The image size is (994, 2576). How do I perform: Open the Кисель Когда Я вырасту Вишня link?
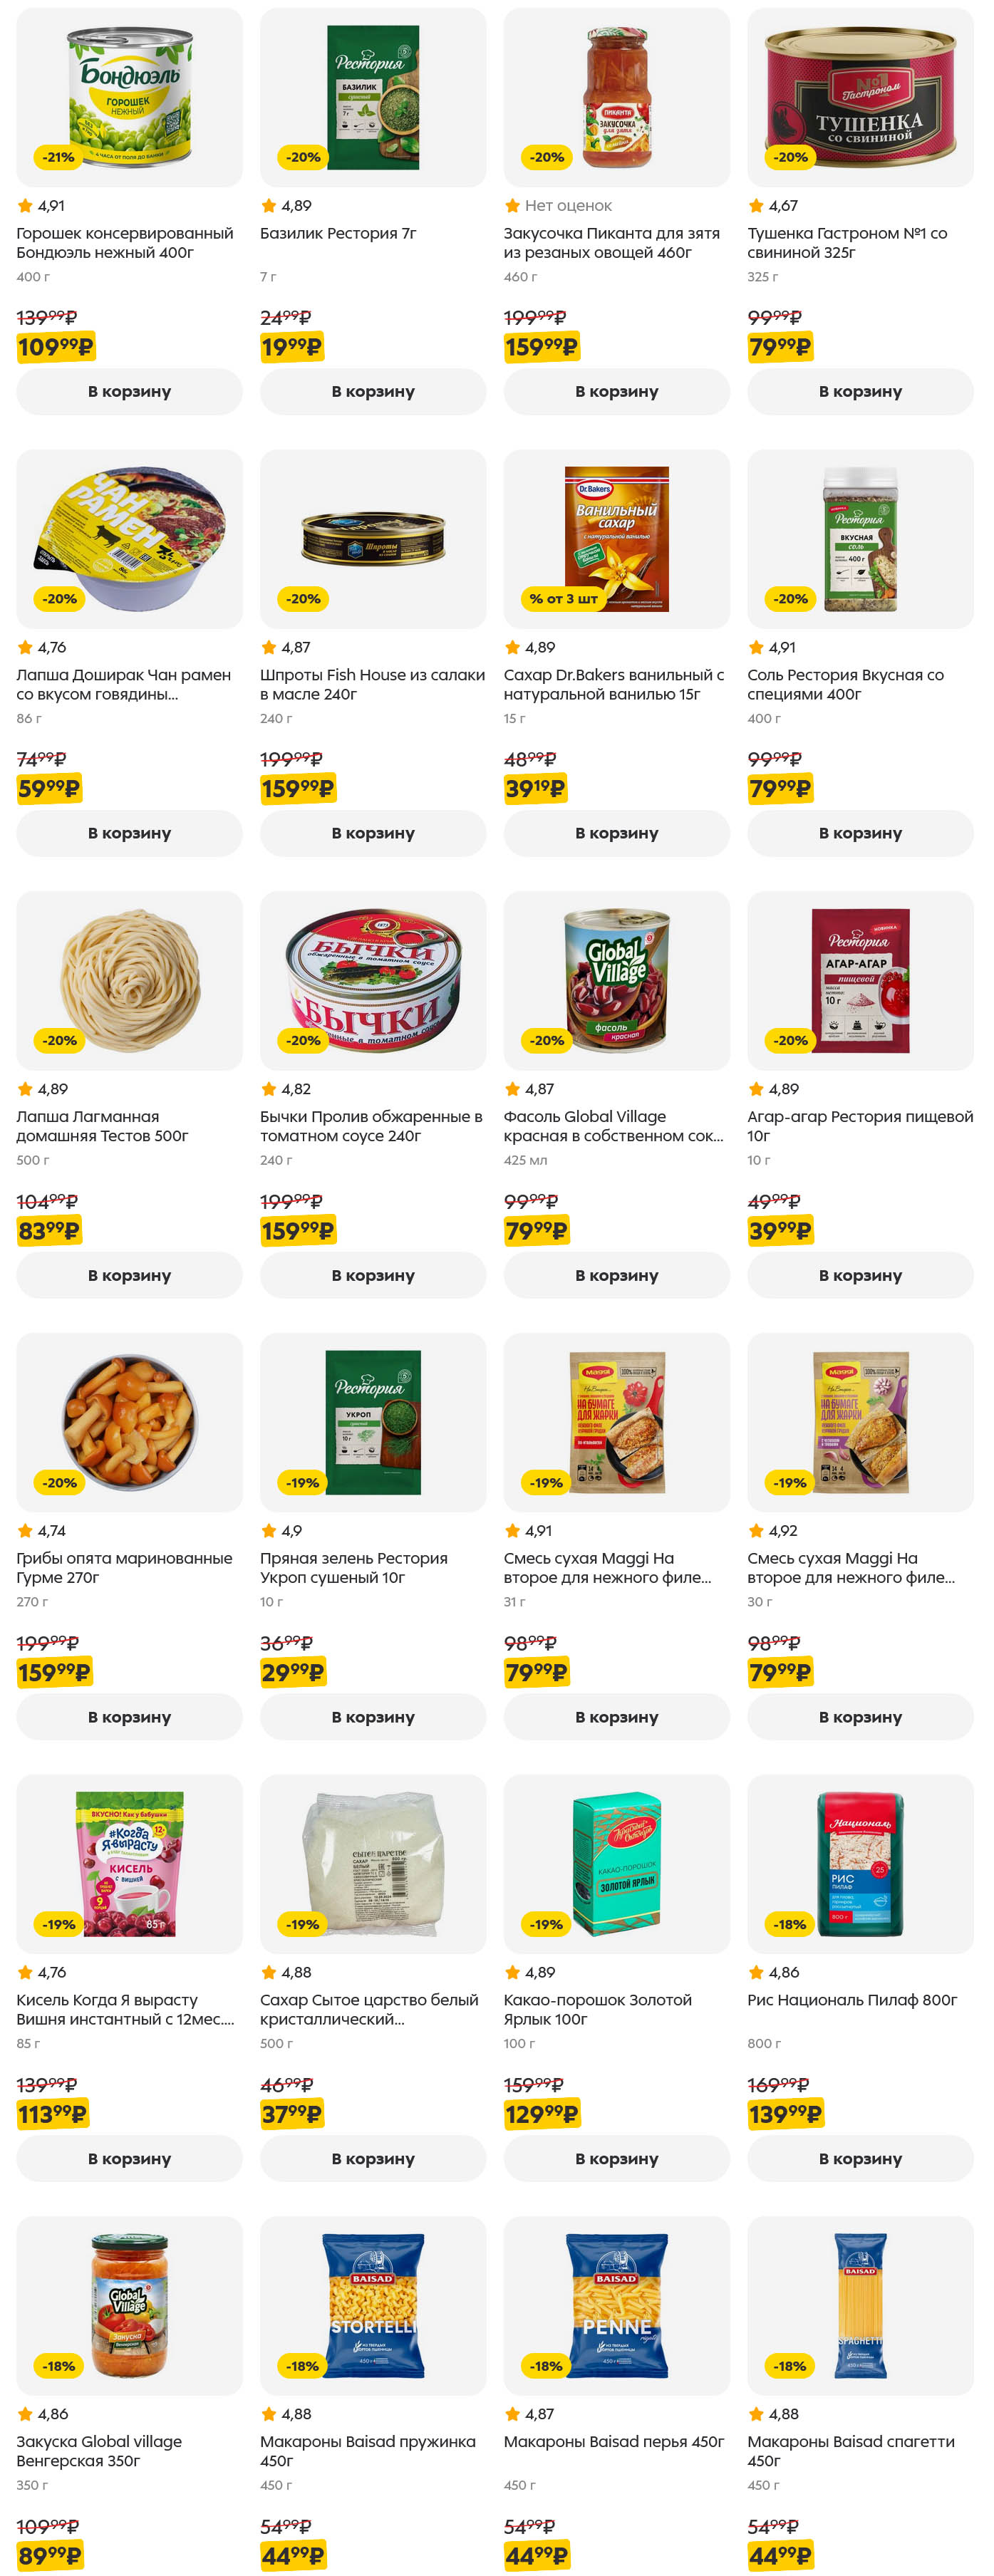(x=125, y=2009)
